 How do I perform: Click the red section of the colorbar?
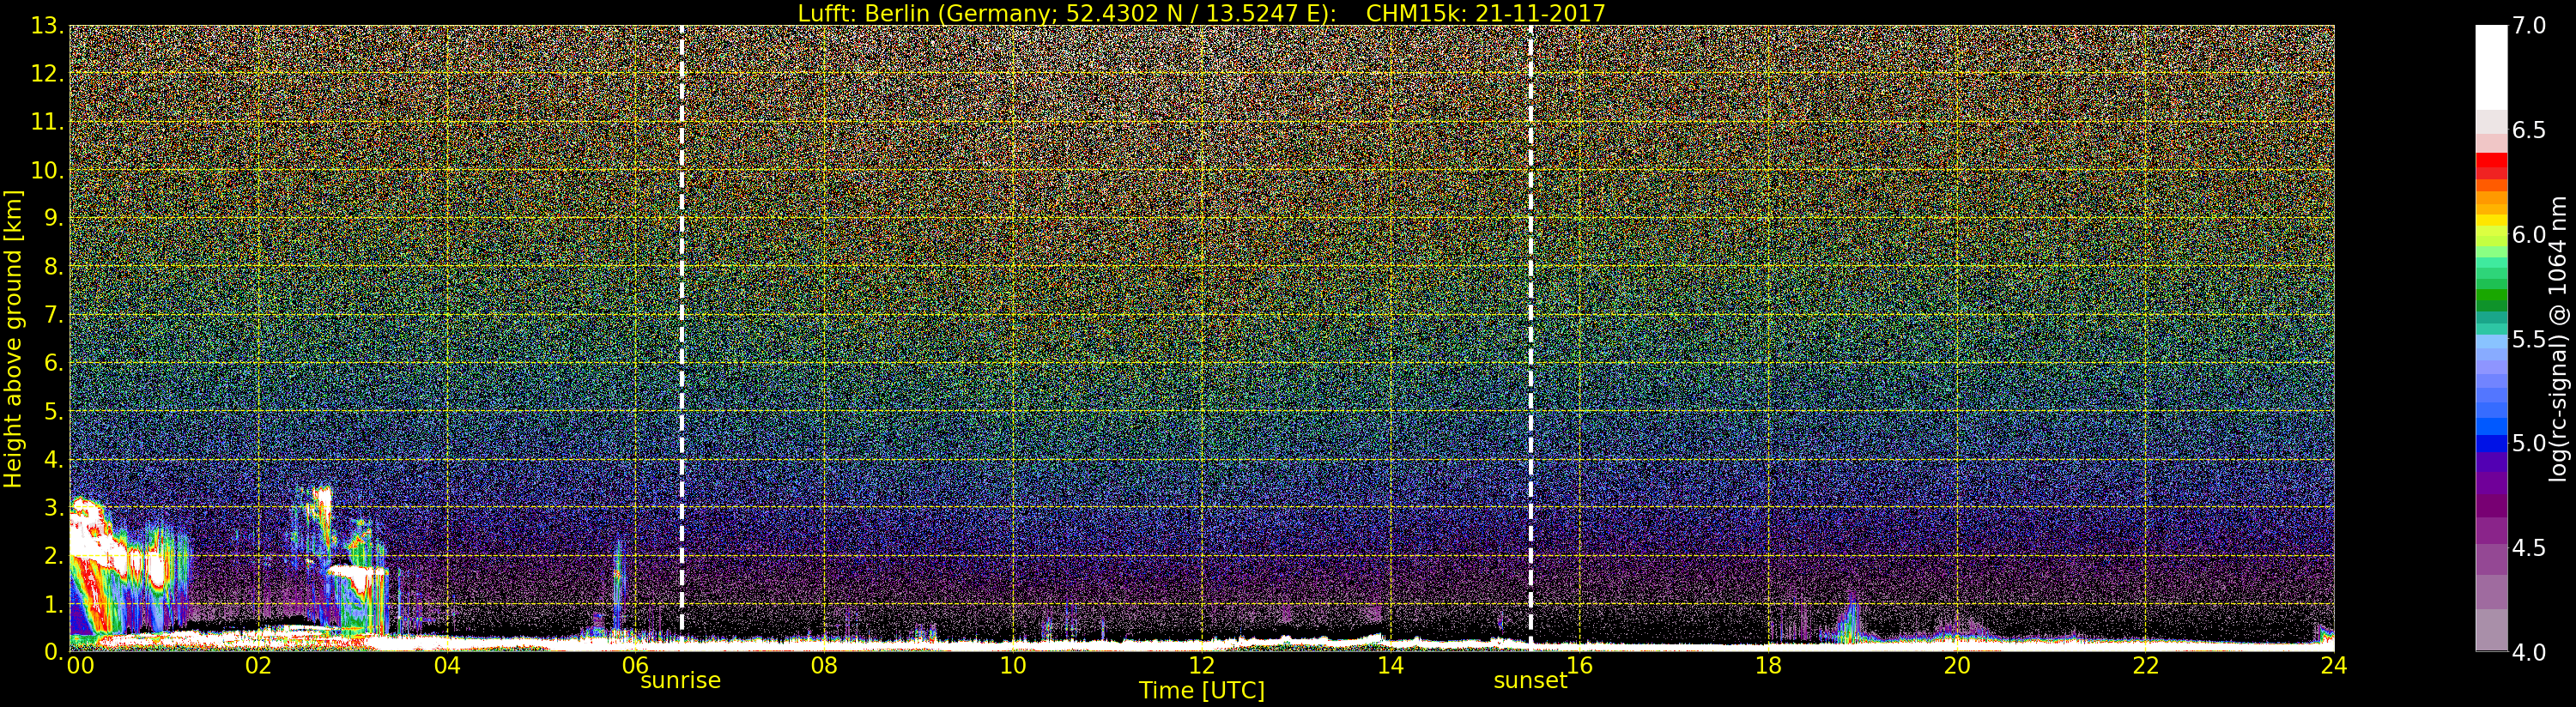(x=2491, y=166)
